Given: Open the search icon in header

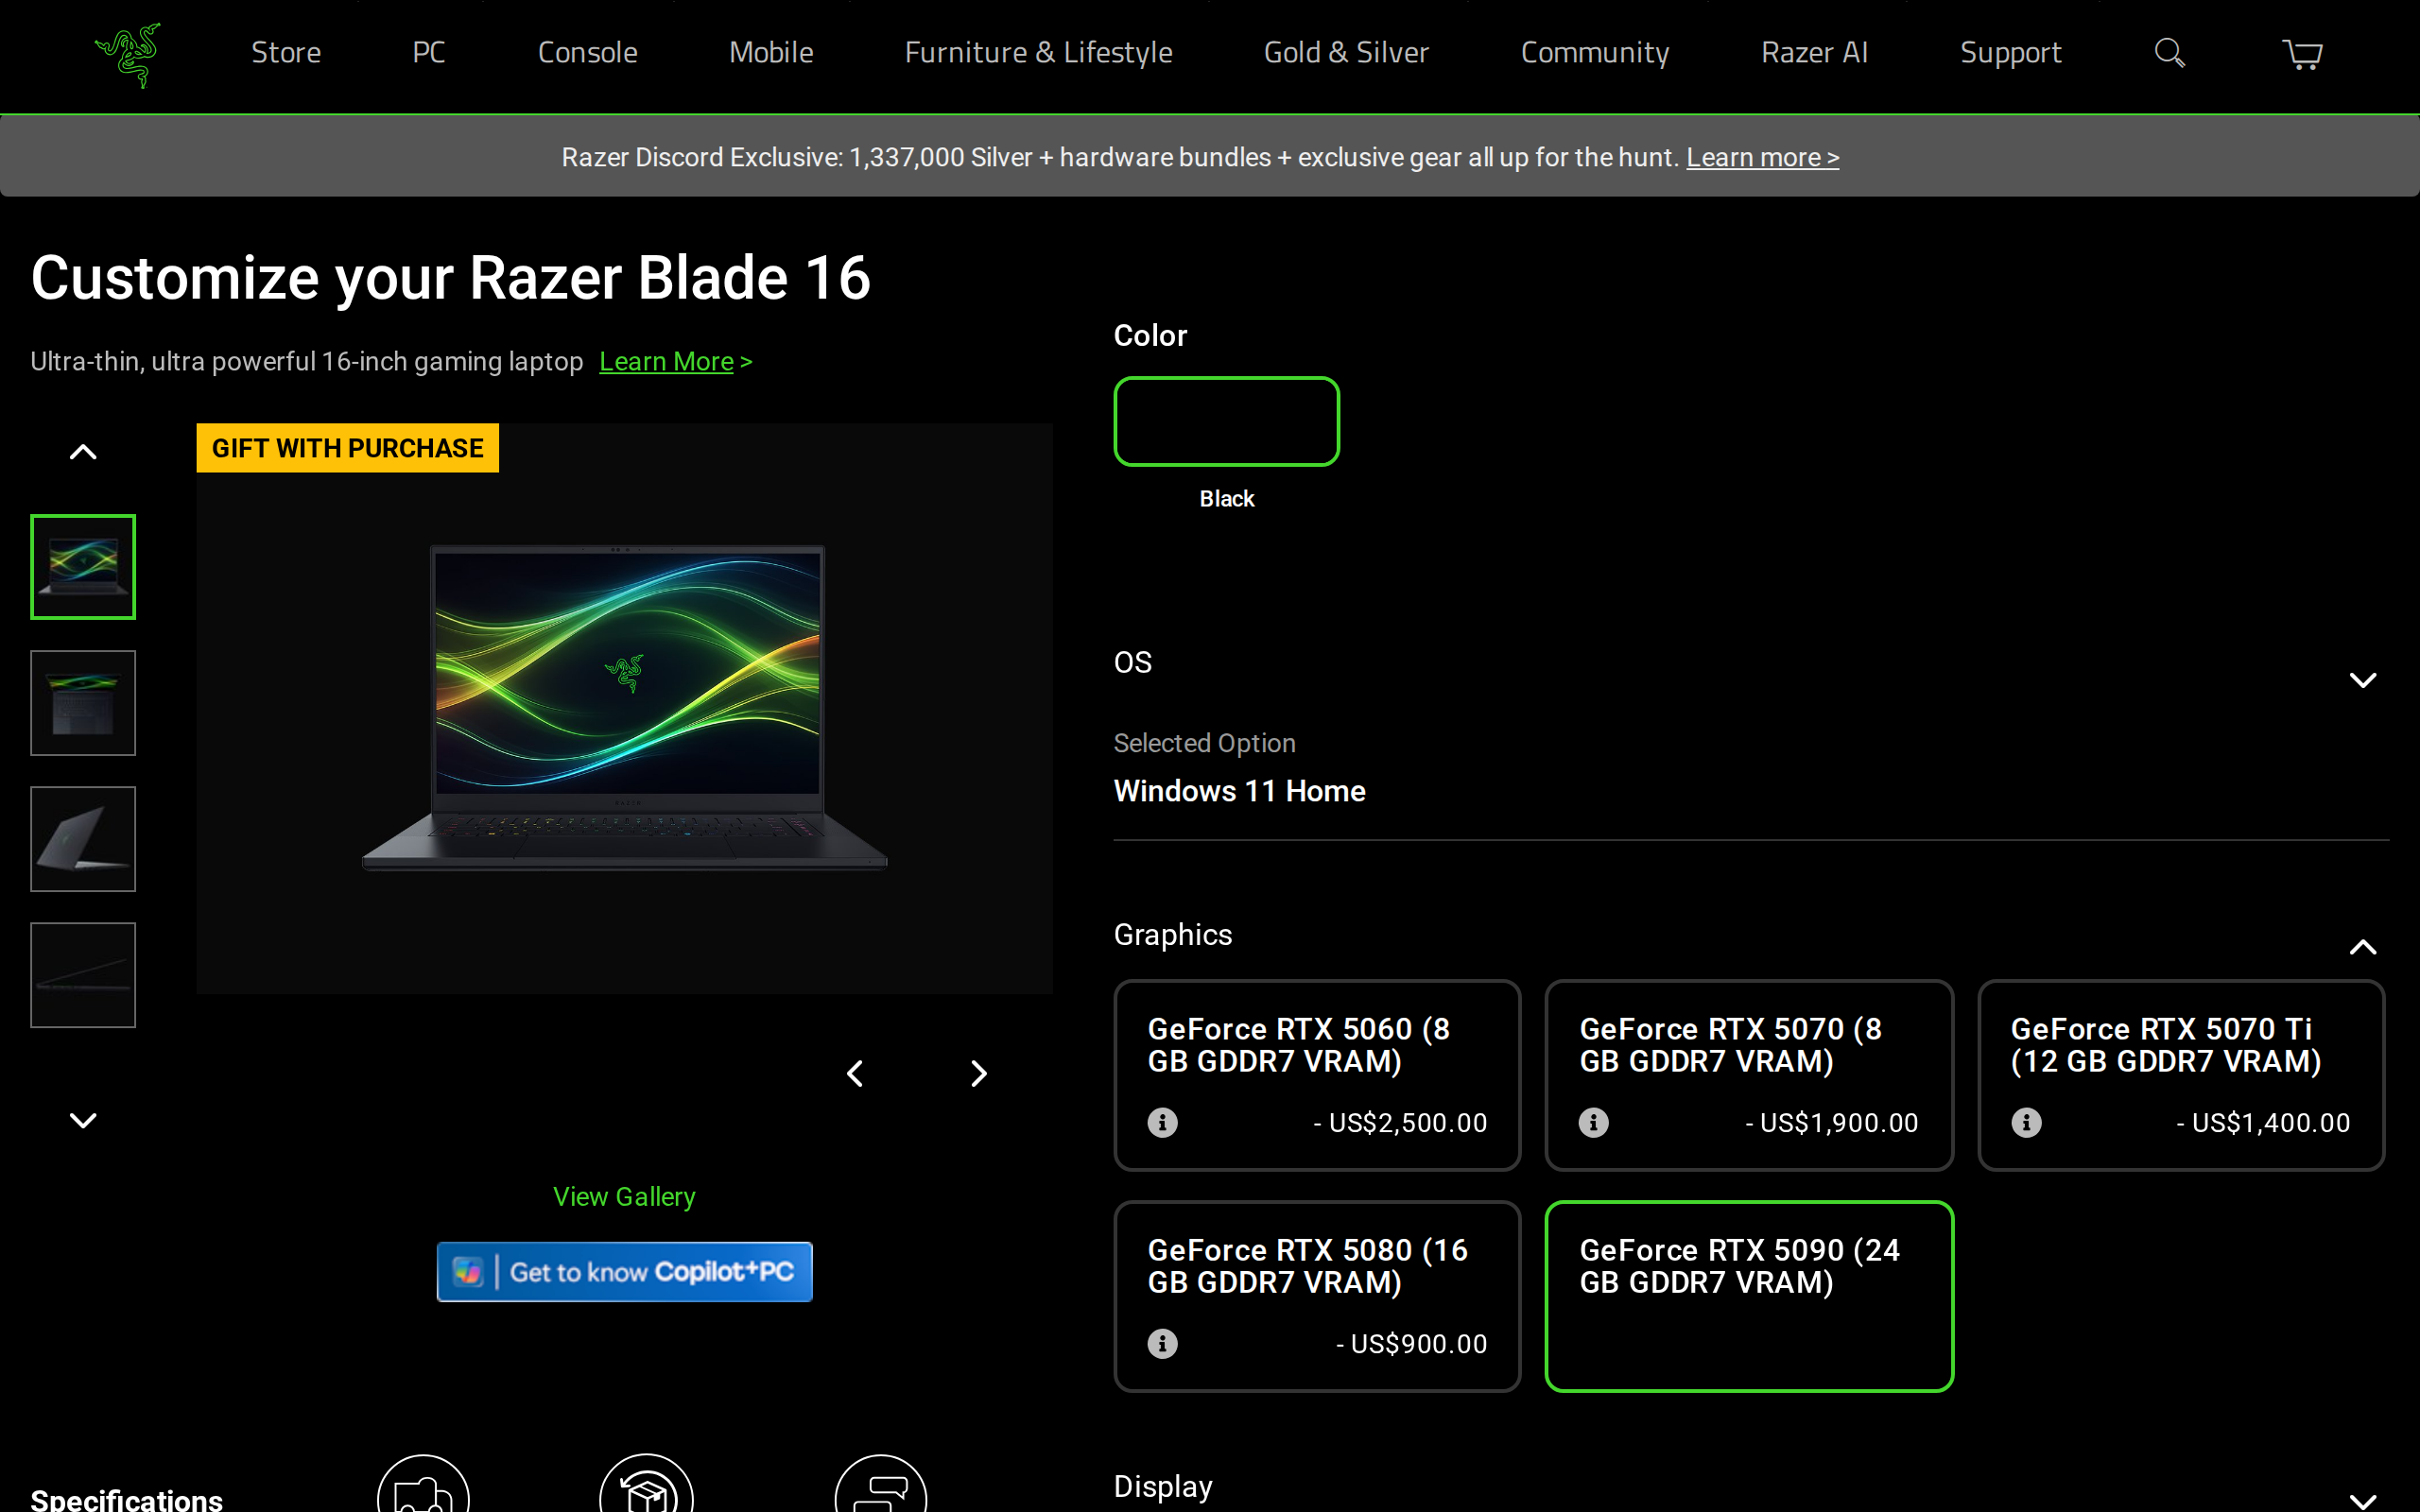Looking at the screenshot, I should click(2169, 53).
